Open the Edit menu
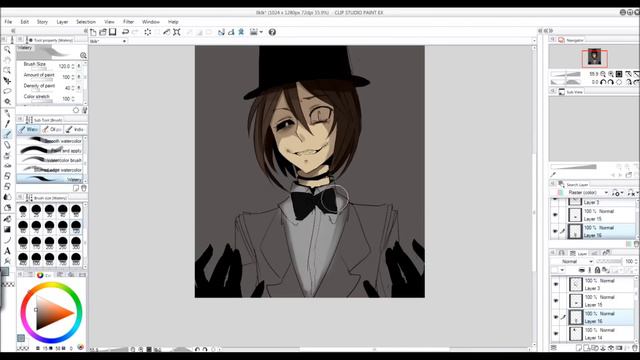 point(24,22)
